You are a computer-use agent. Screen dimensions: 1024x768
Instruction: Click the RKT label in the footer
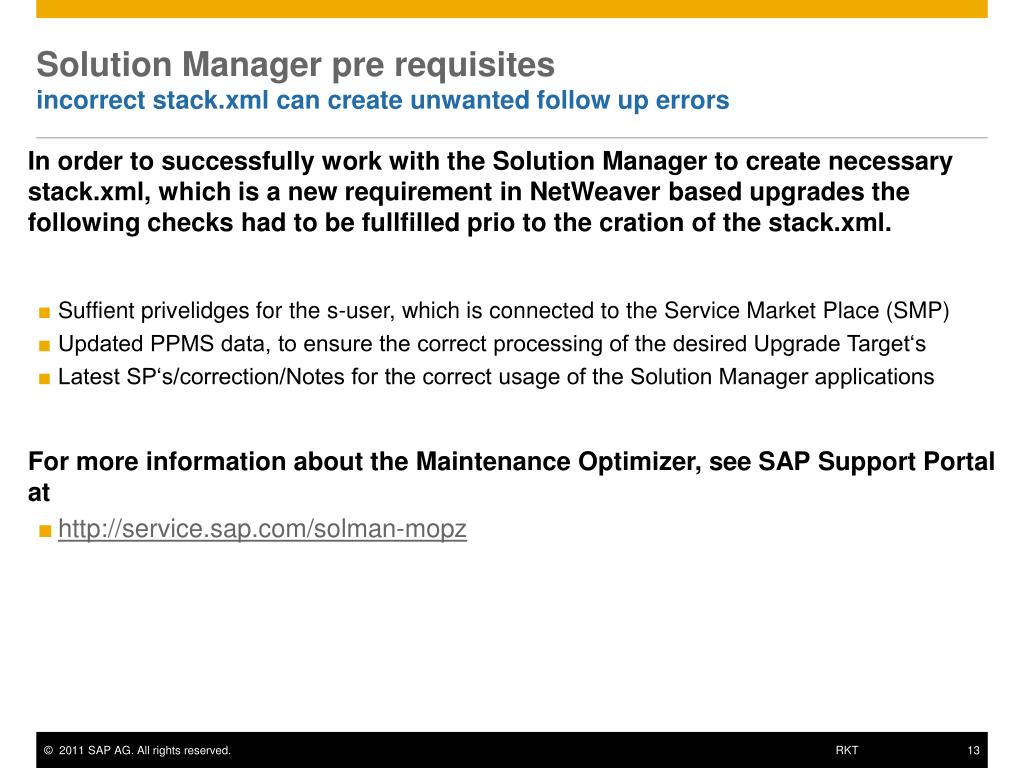pyautogui.click(x=846, y=750)
